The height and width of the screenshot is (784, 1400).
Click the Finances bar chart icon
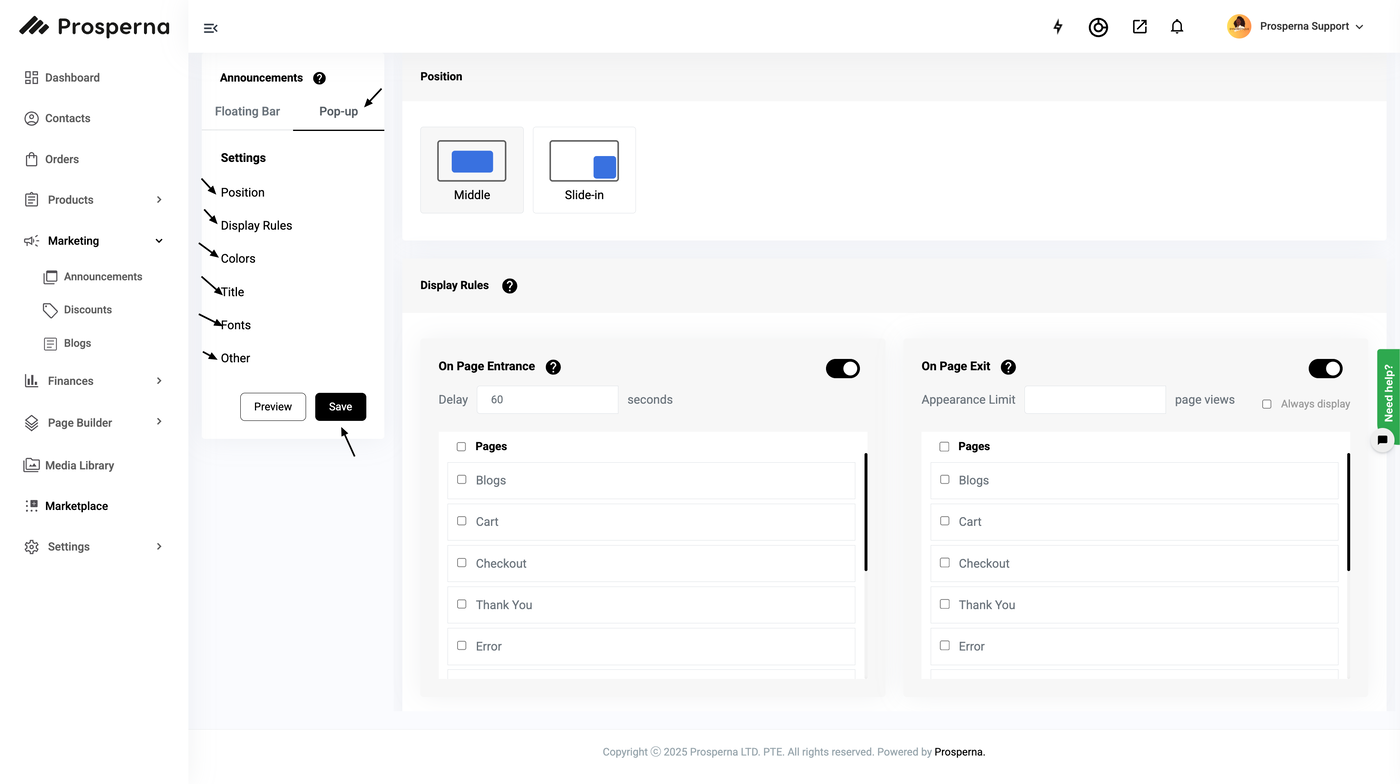pyautogui.click(x=31, y=381)
